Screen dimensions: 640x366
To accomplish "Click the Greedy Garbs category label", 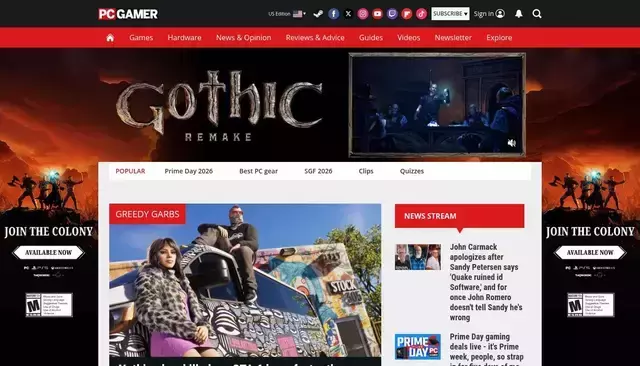I will tap(147, 214).
